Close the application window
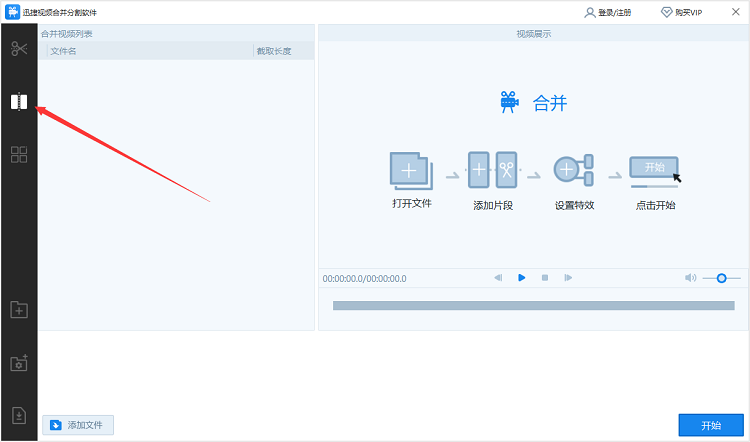The width and height of the screenshot is (750, 442). tap(736, 12)
